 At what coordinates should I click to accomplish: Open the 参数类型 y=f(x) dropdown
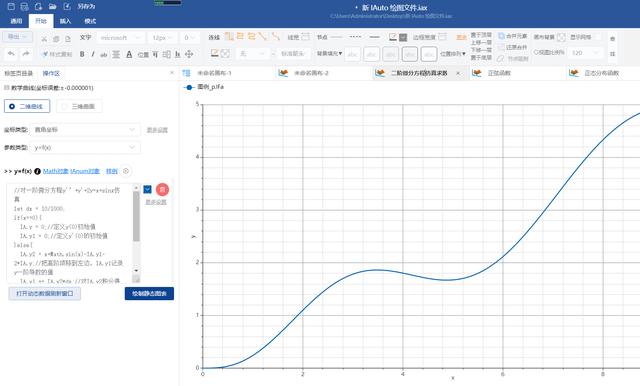tap(85, 147)
